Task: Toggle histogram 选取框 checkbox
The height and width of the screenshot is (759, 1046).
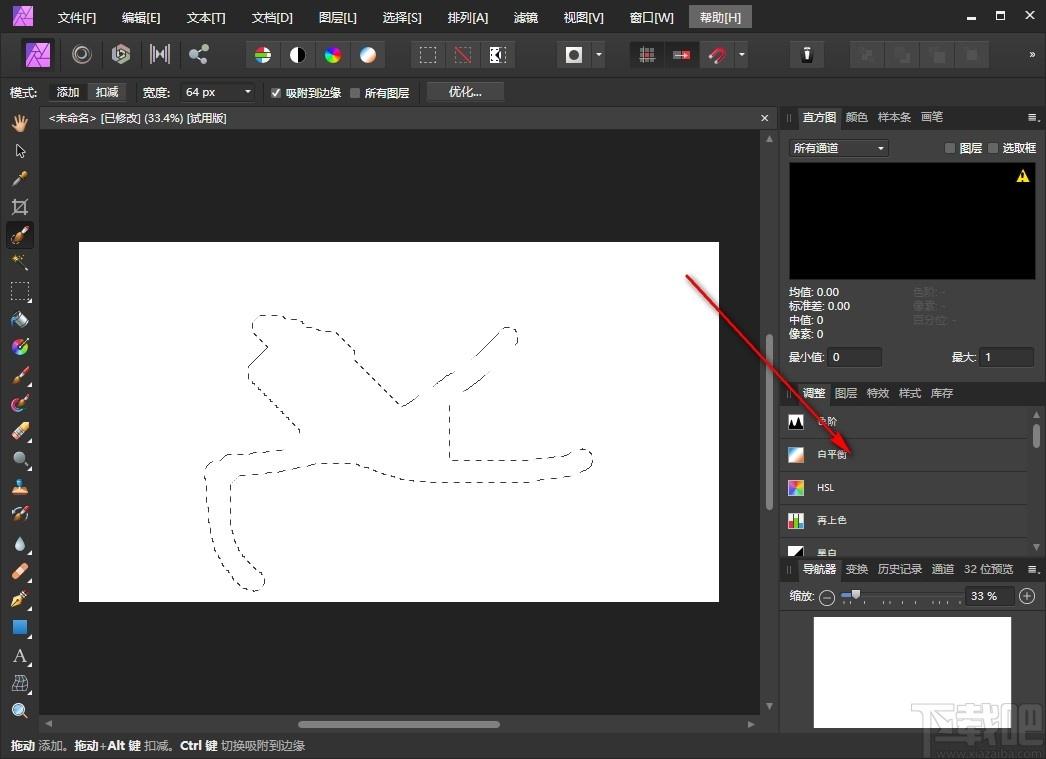Action: point(993,148)
